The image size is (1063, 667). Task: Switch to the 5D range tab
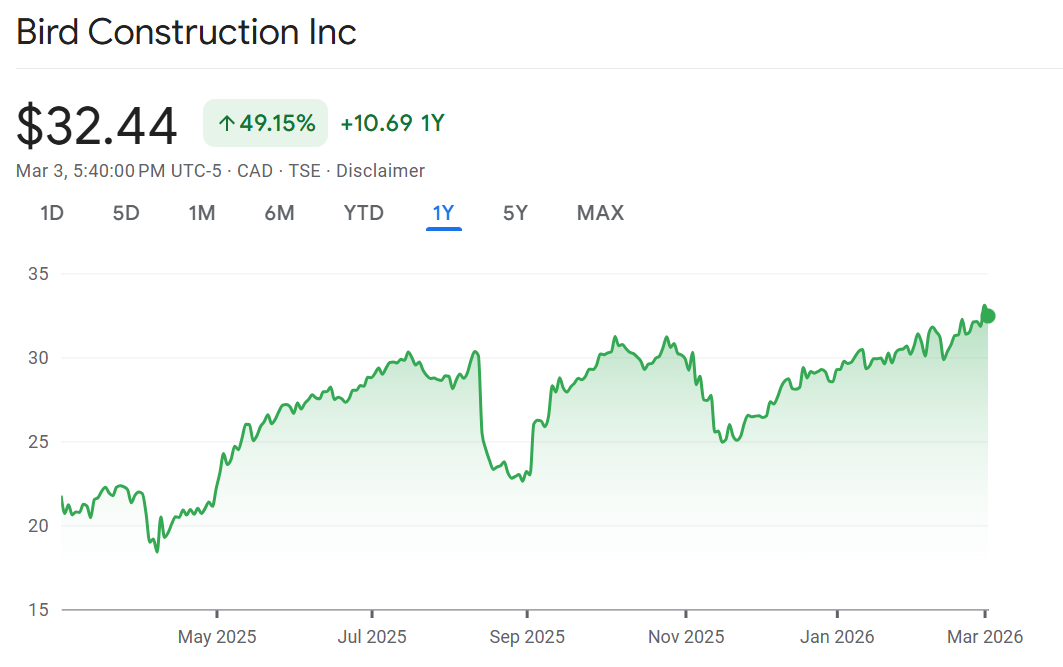pyautogui.click(x=126, y=213)
